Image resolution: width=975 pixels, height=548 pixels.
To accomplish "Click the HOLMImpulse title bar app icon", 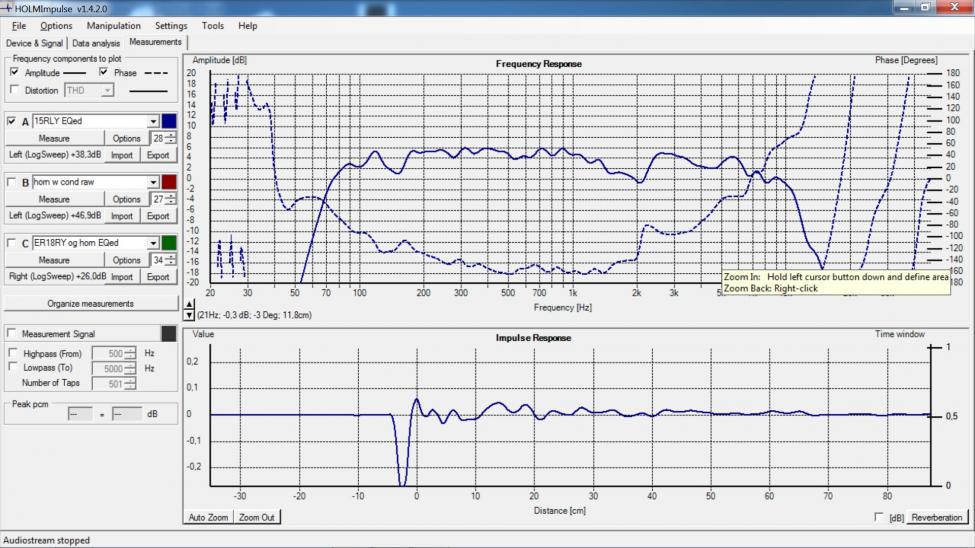I will (x=8, y=8).
